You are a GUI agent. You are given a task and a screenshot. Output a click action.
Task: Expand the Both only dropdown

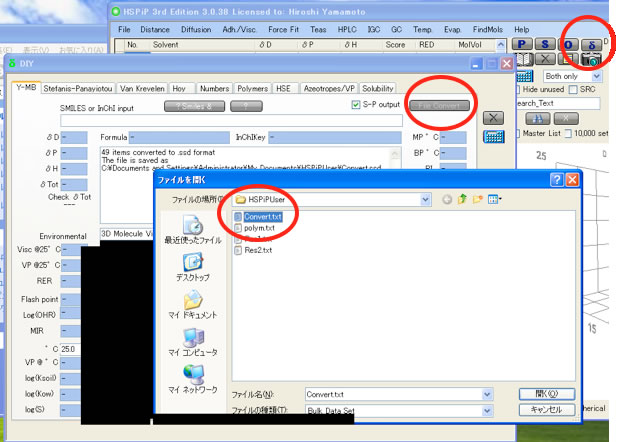click(597, 76)
